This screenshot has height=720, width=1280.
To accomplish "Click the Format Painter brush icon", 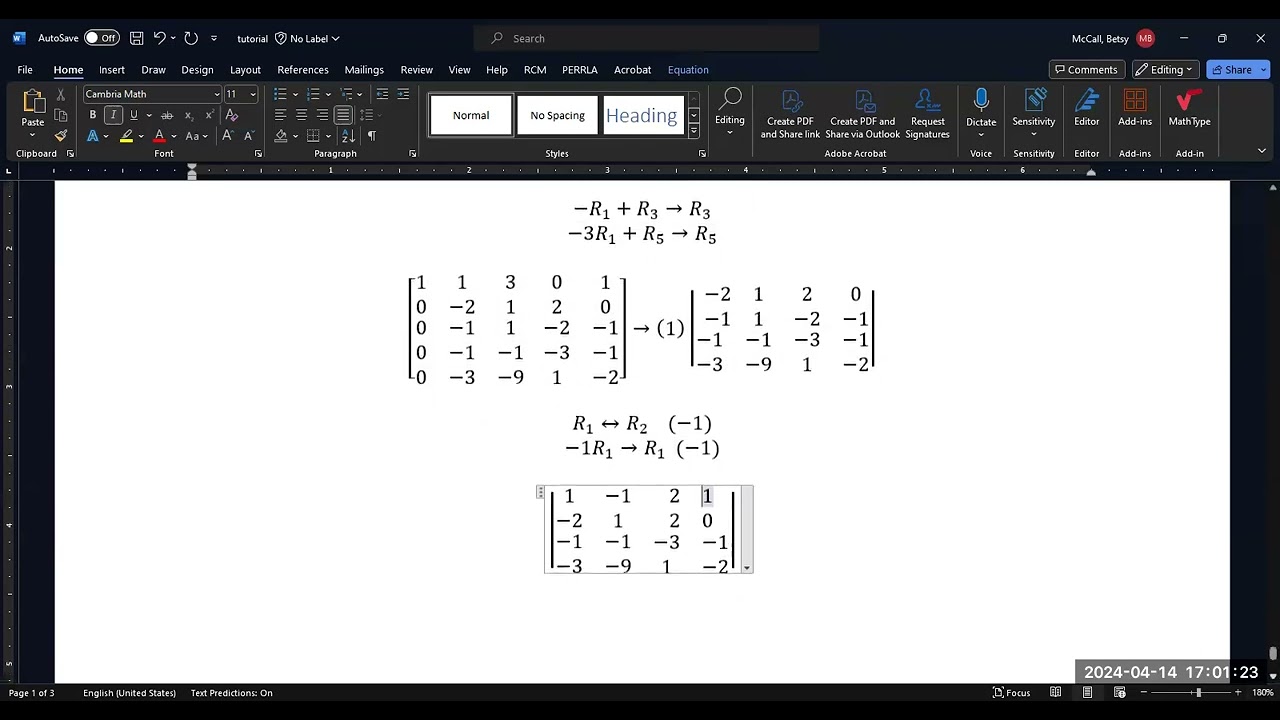I will (61, 135).
